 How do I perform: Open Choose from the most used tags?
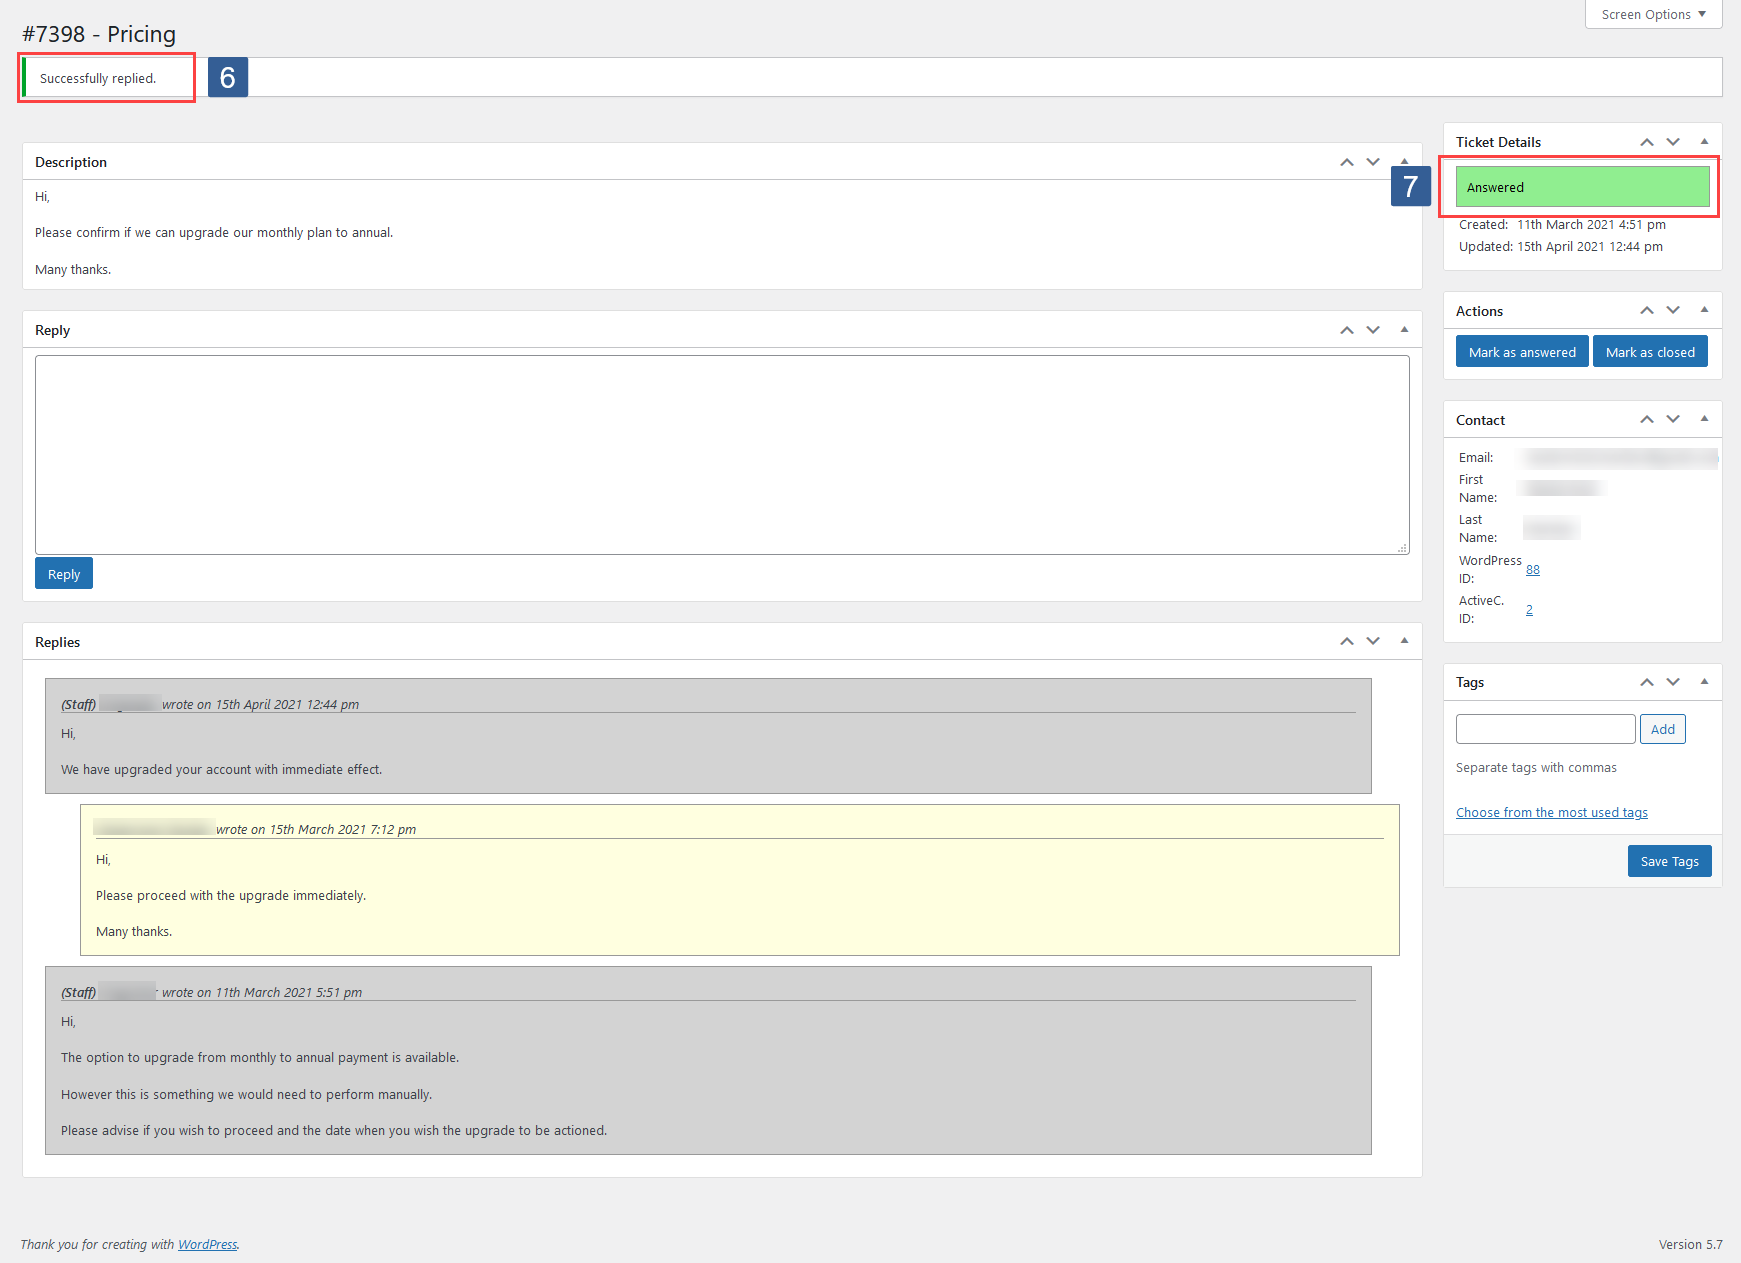(1551, 812)
